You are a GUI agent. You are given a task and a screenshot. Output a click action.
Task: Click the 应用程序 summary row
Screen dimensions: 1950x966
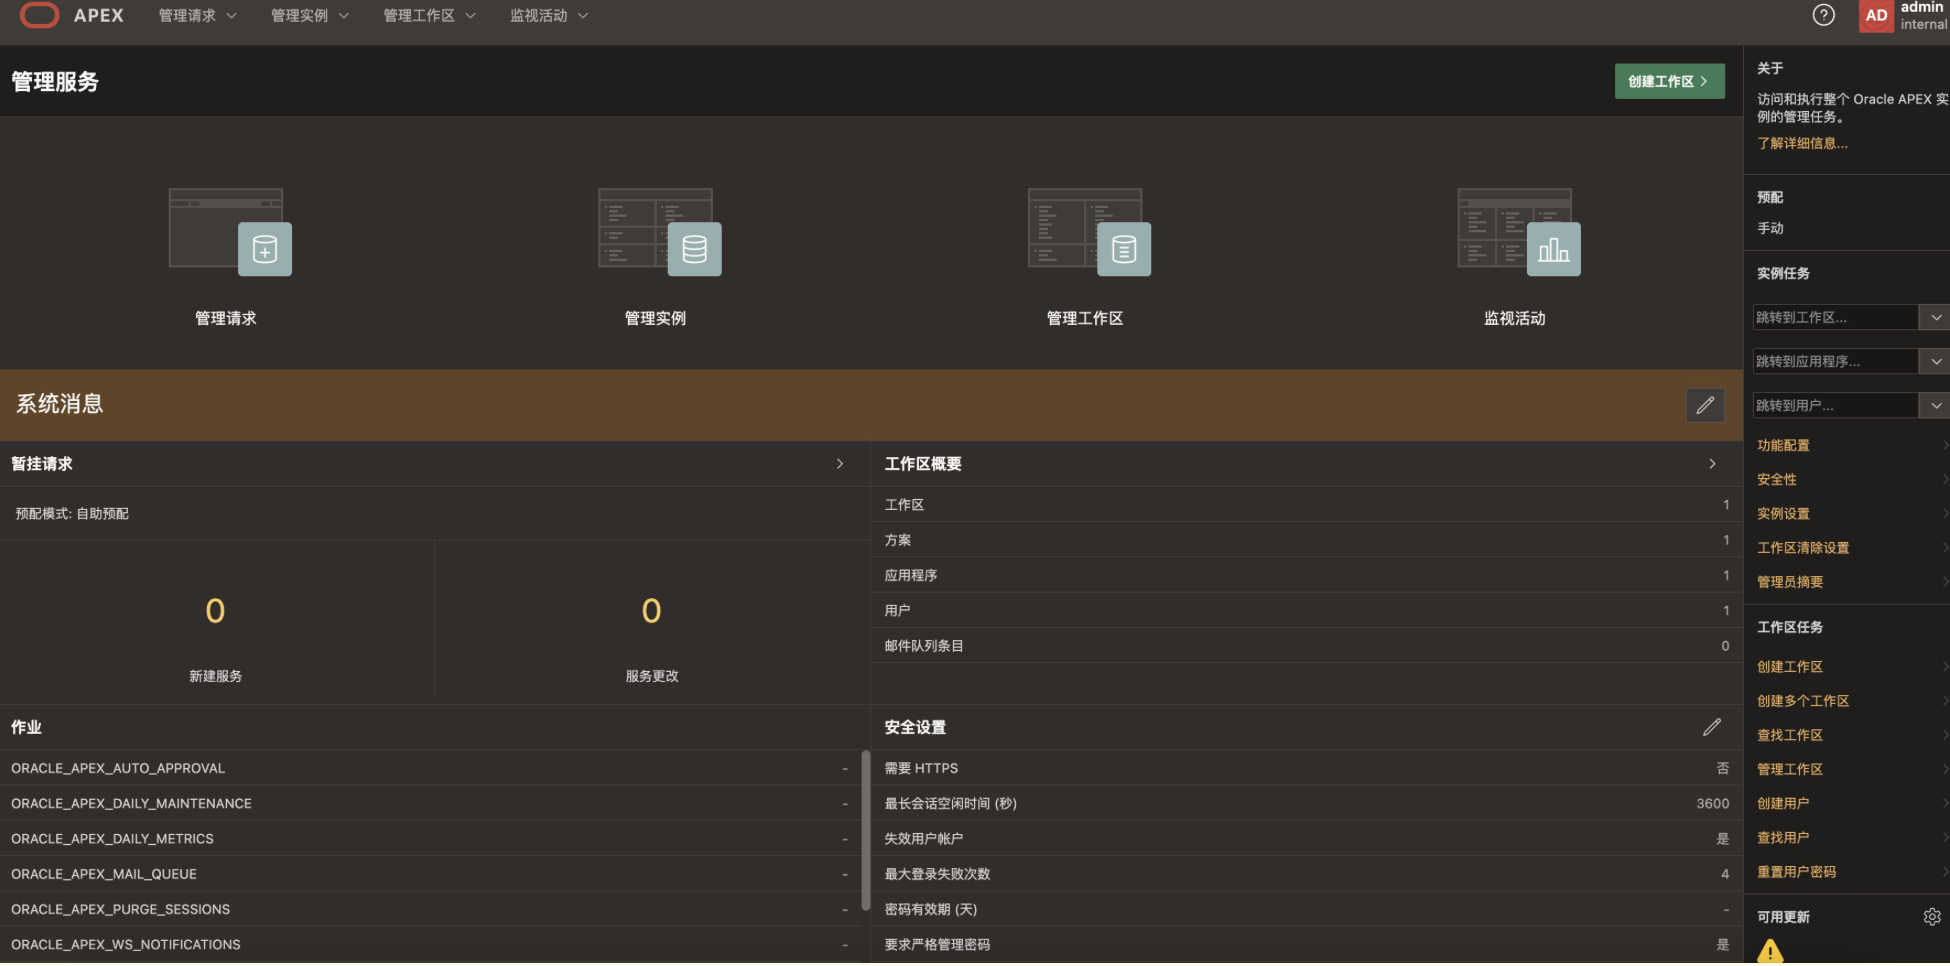point(1307,575)
